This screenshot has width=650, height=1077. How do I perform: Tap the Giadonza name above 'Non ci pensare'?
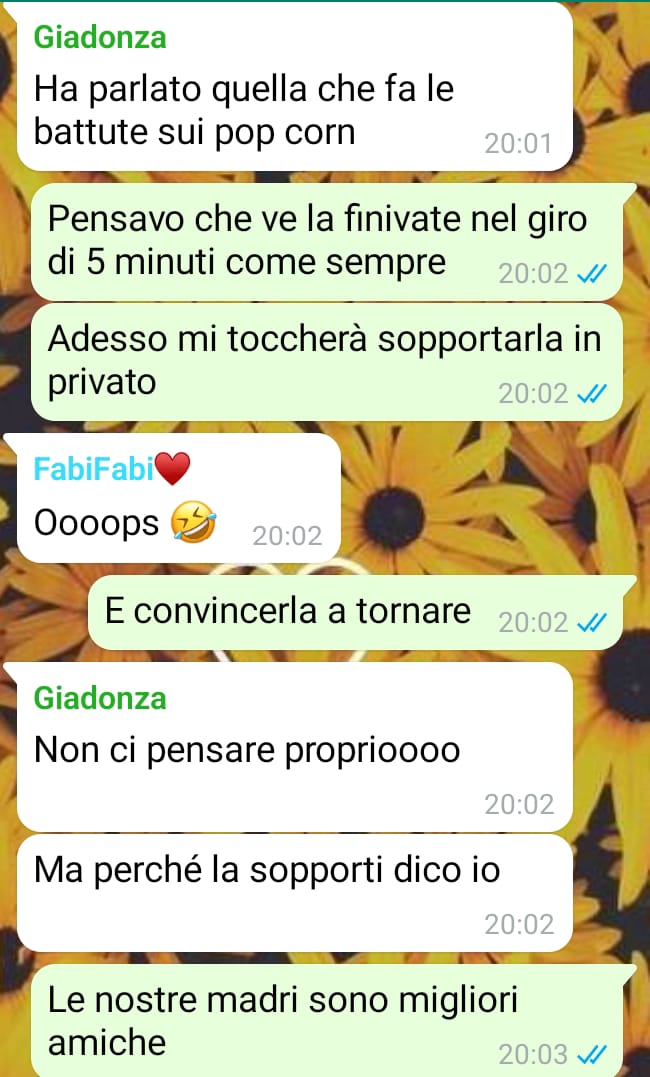pyautogui.click(x=100, y=699)
